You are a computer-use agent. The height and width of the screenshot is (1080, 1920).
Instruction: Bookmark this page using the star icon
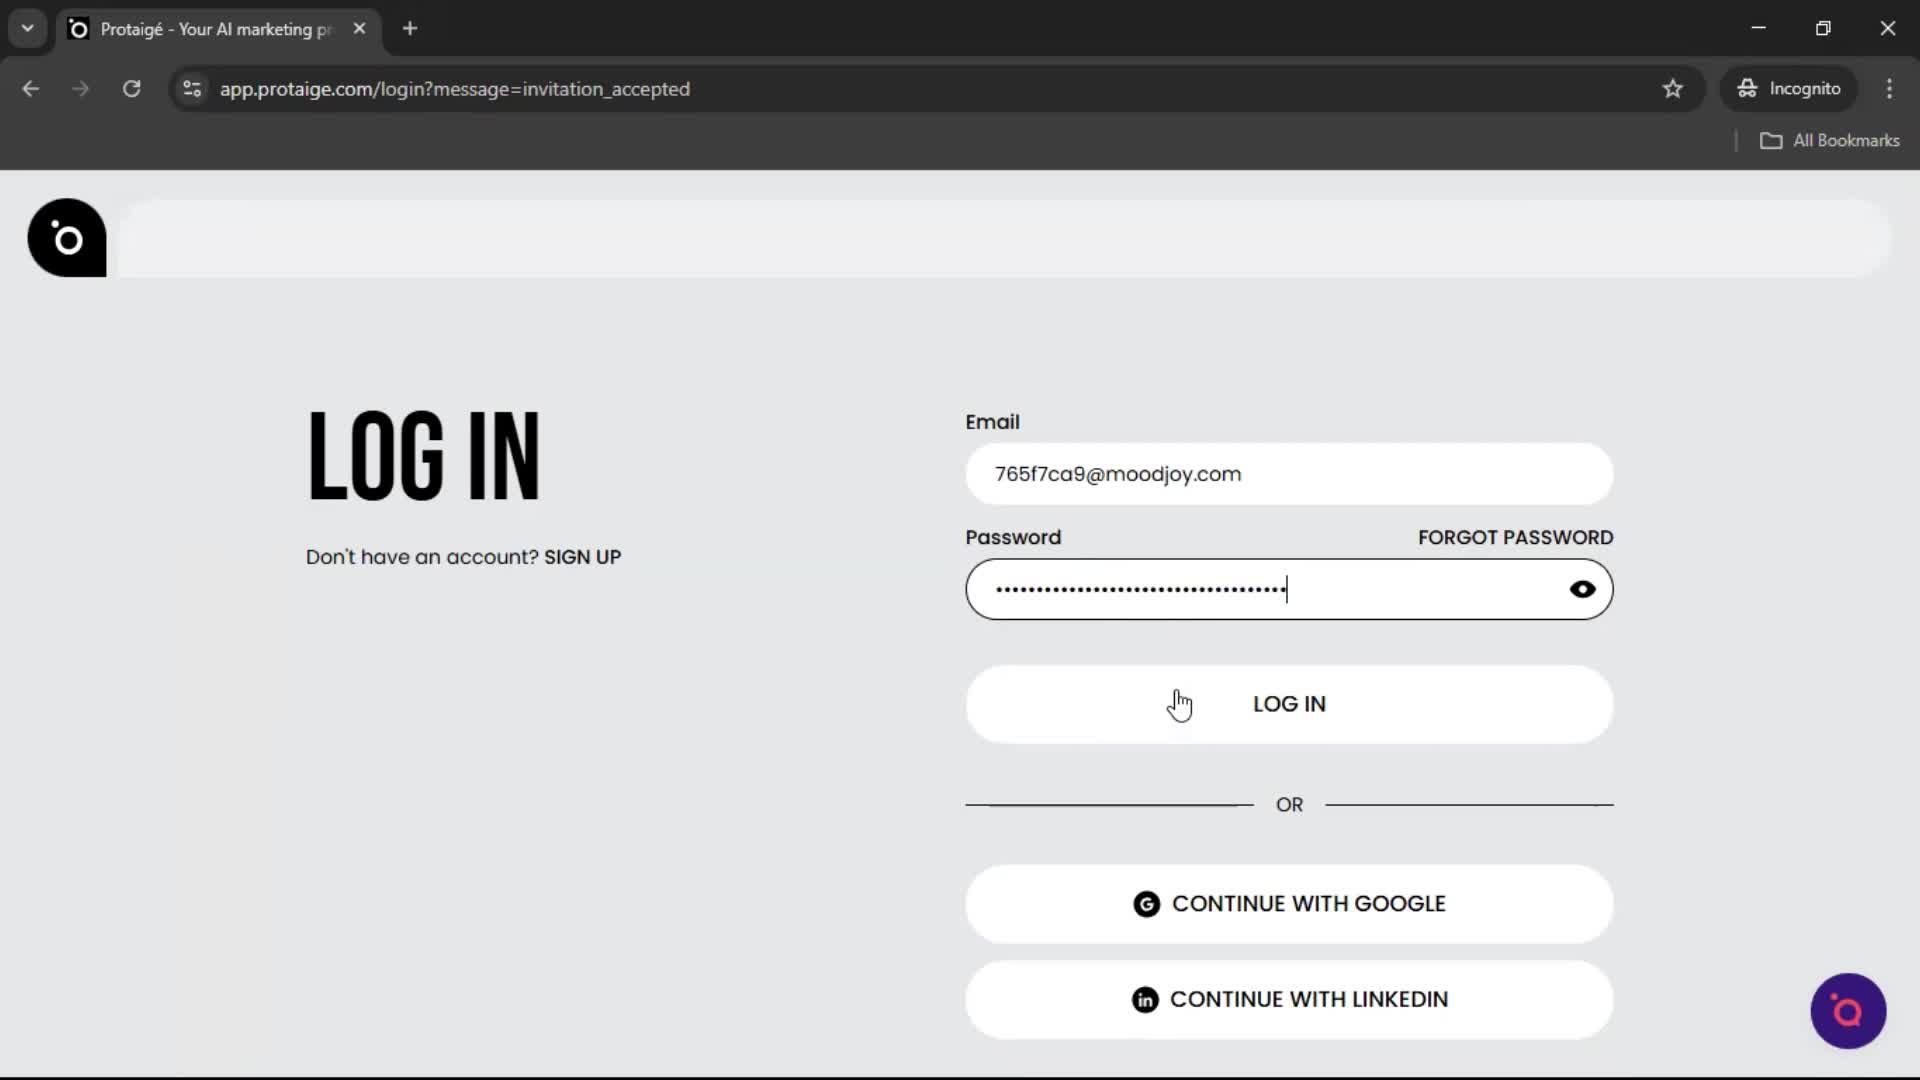point(1673,89)
